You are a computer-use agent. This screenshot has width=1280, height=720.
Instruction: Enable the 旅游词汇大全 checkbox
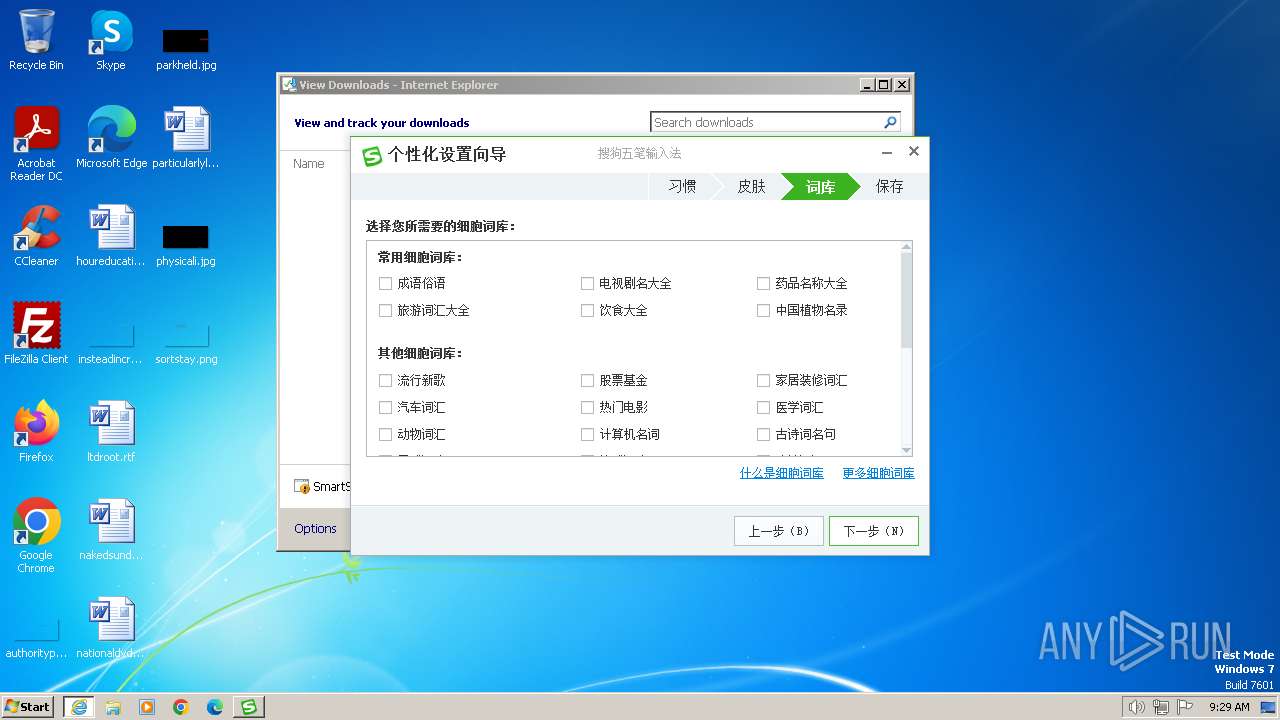385,310
